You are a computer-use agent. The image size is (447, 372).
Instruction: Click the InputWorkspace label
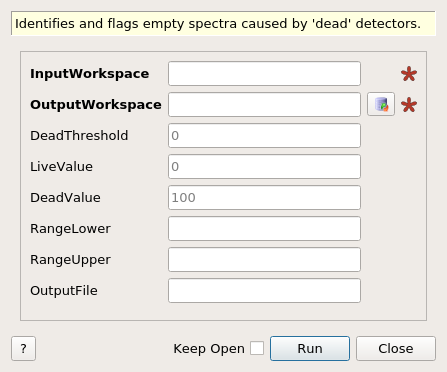[89, 74]
